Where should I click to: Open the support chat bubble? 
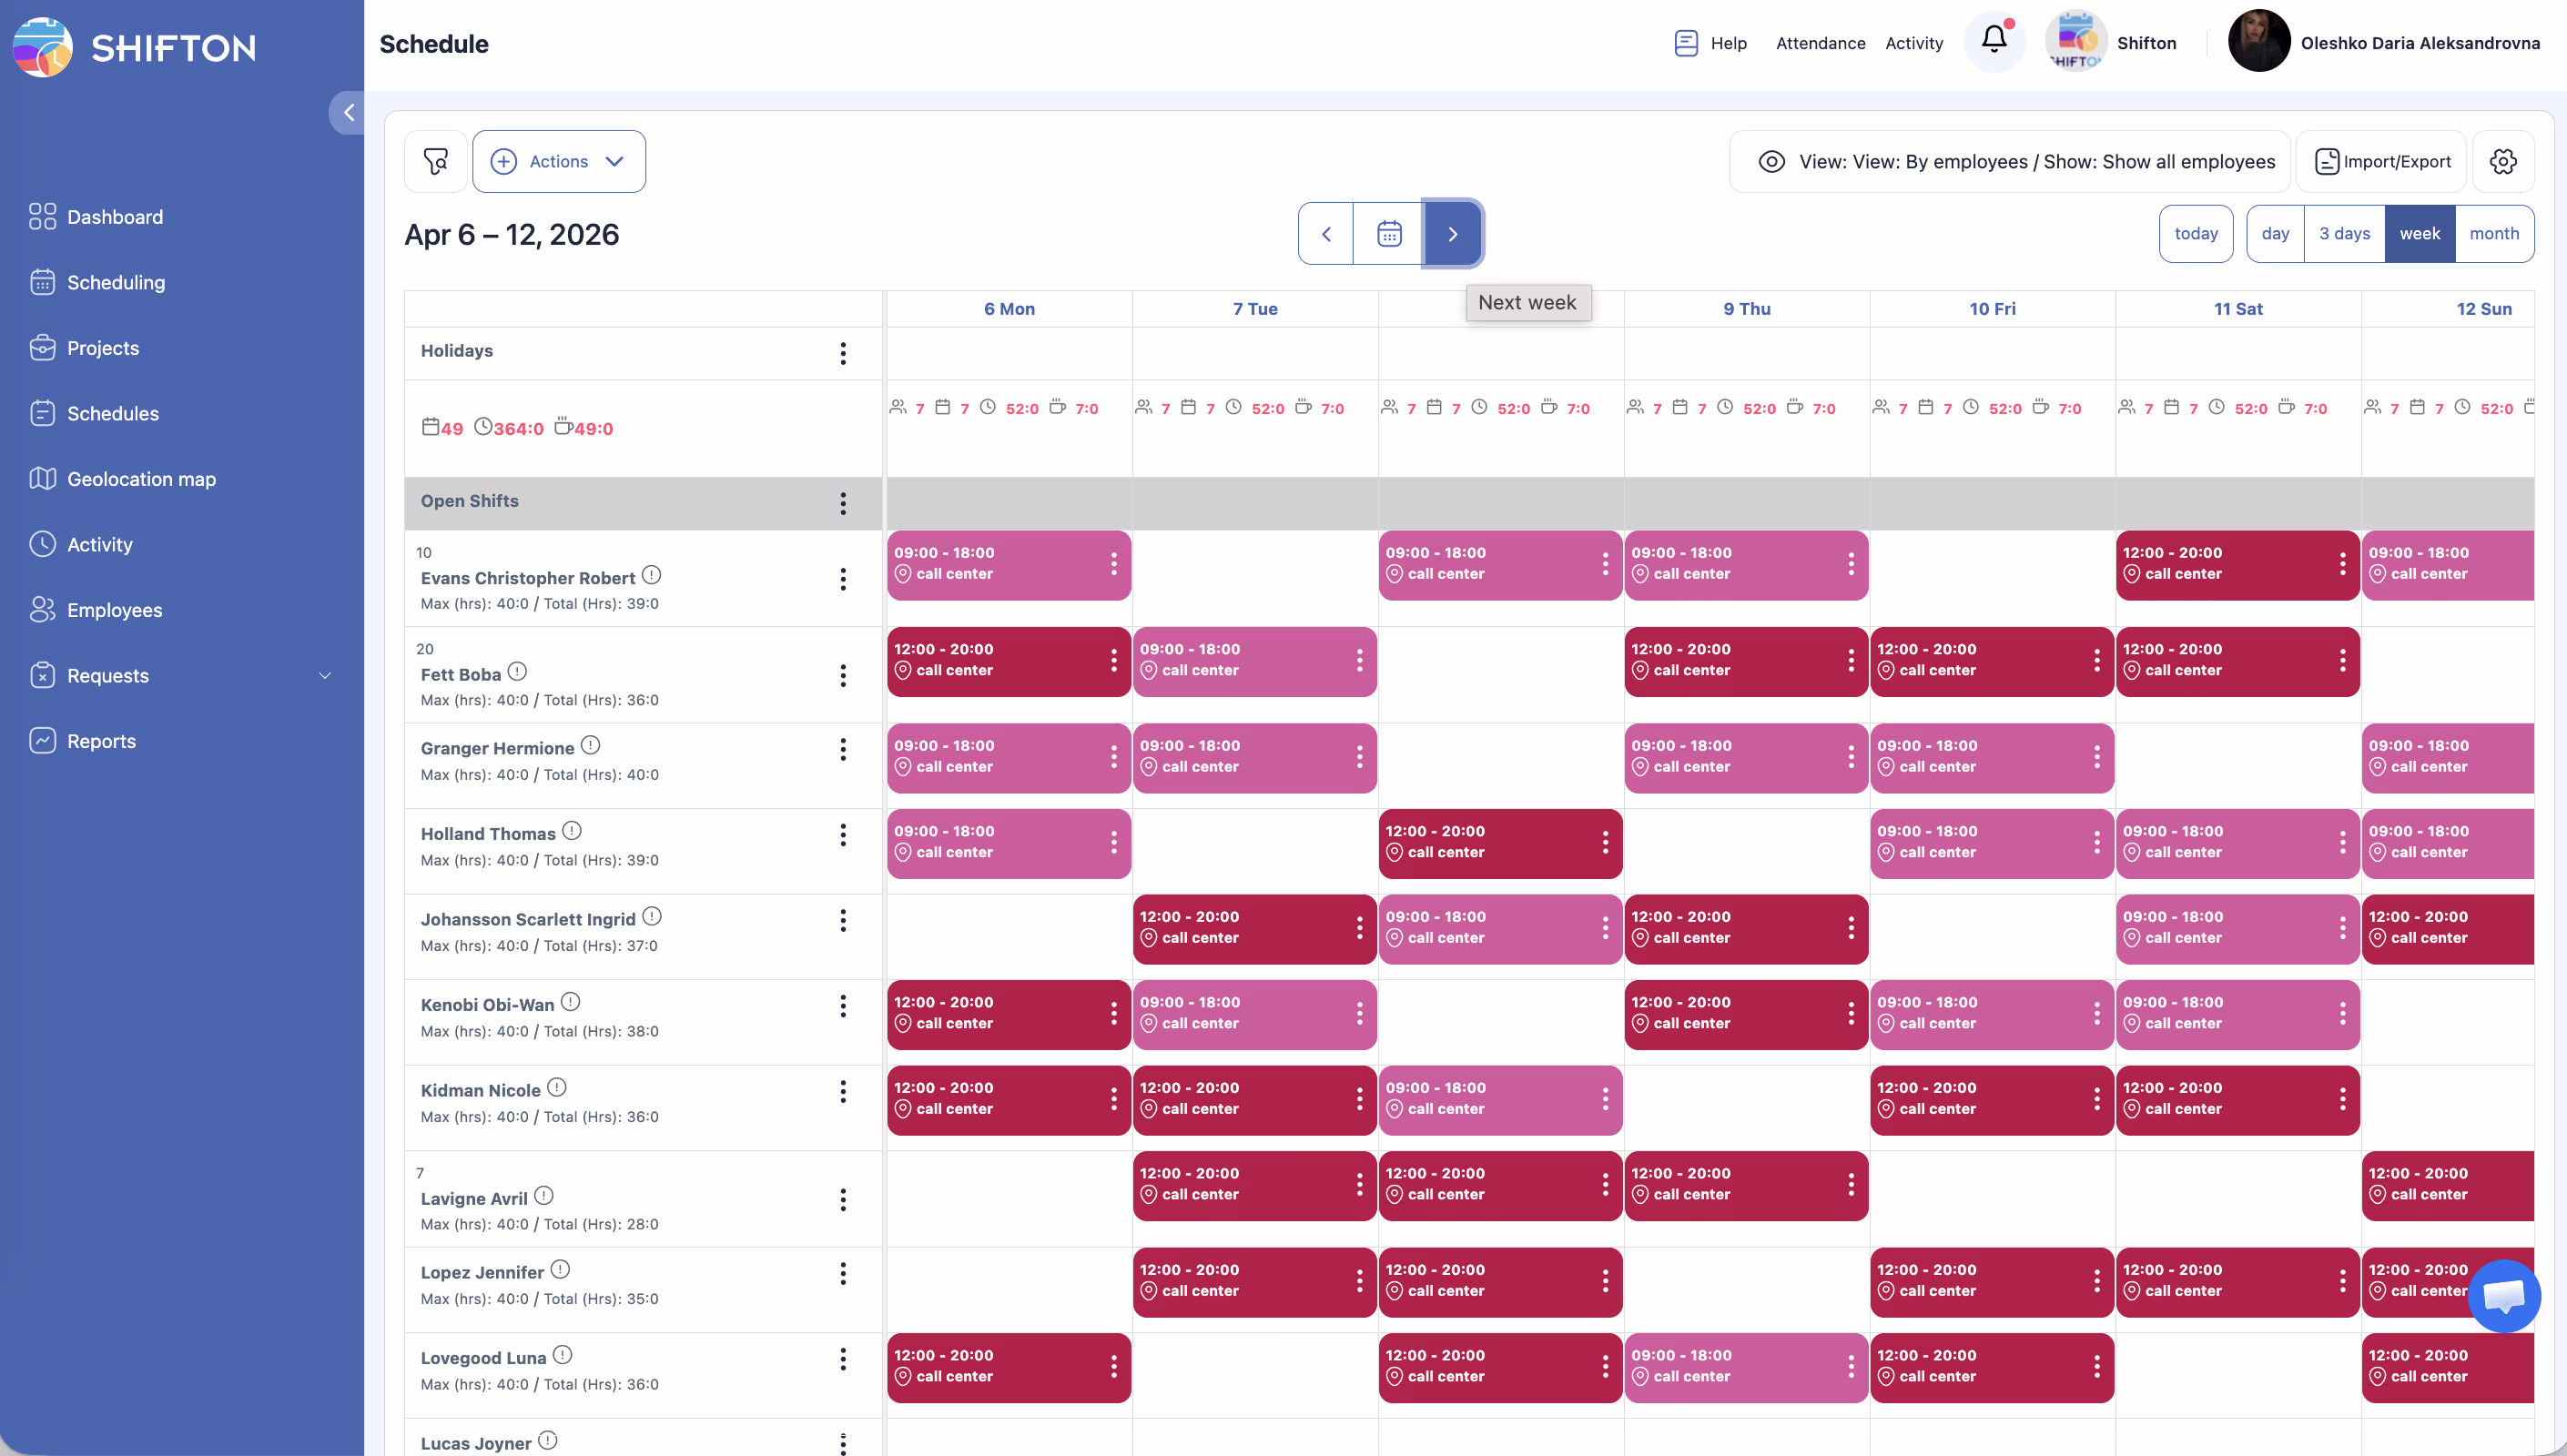pyautogui.click(x=2503, y=1296)
